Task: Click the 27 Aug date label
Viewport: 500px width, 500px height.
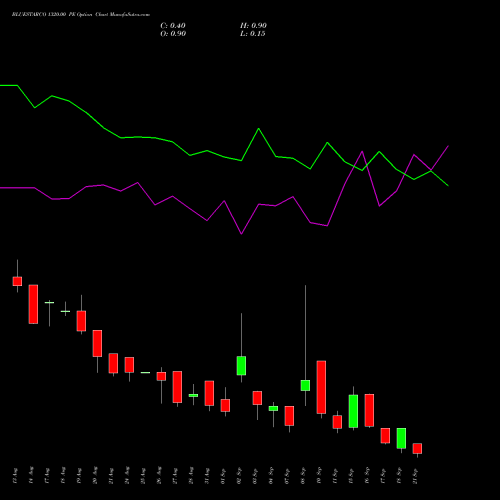Action: (175, 476)
